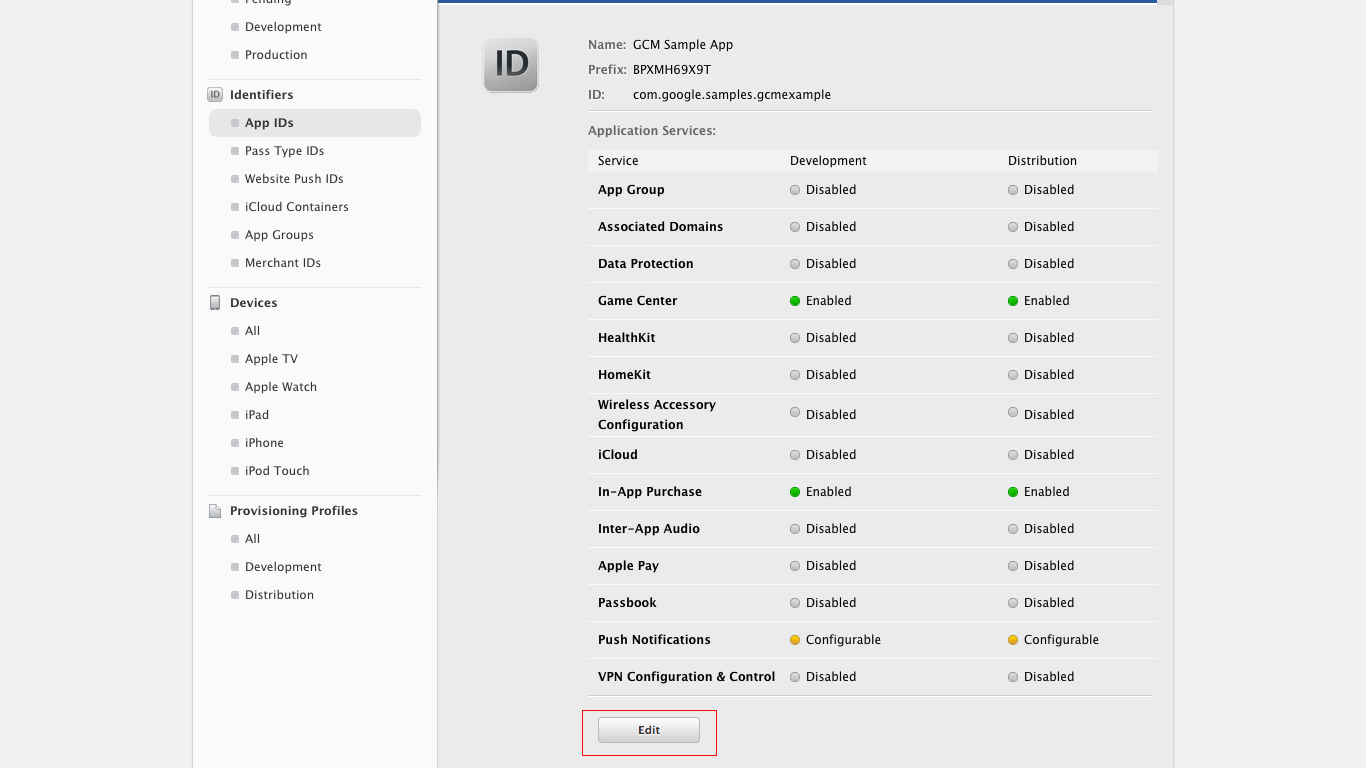Click the Identifiers section ID icon

(215, 95)
